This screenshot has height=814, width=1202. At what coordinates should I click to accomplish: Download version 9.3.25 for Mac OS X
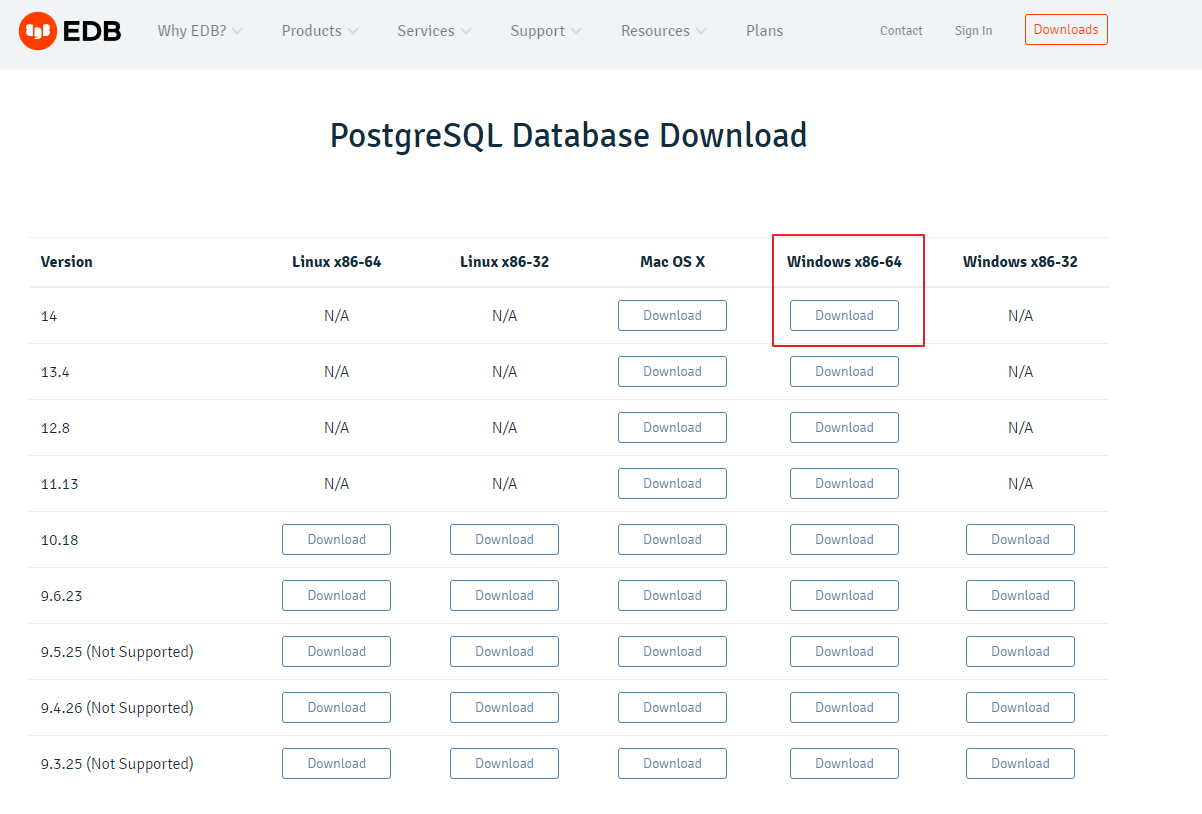672,763
